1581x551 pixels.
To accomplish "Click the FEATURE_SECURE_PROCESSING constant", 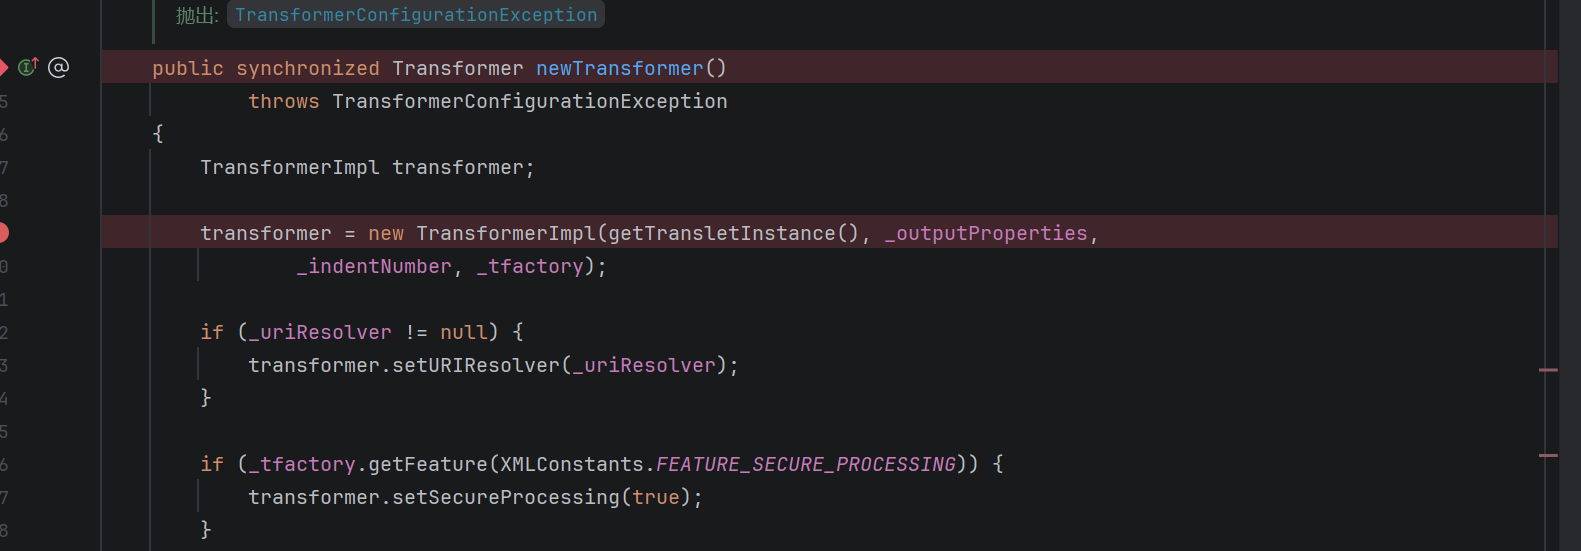I will [x=806, y=464].
